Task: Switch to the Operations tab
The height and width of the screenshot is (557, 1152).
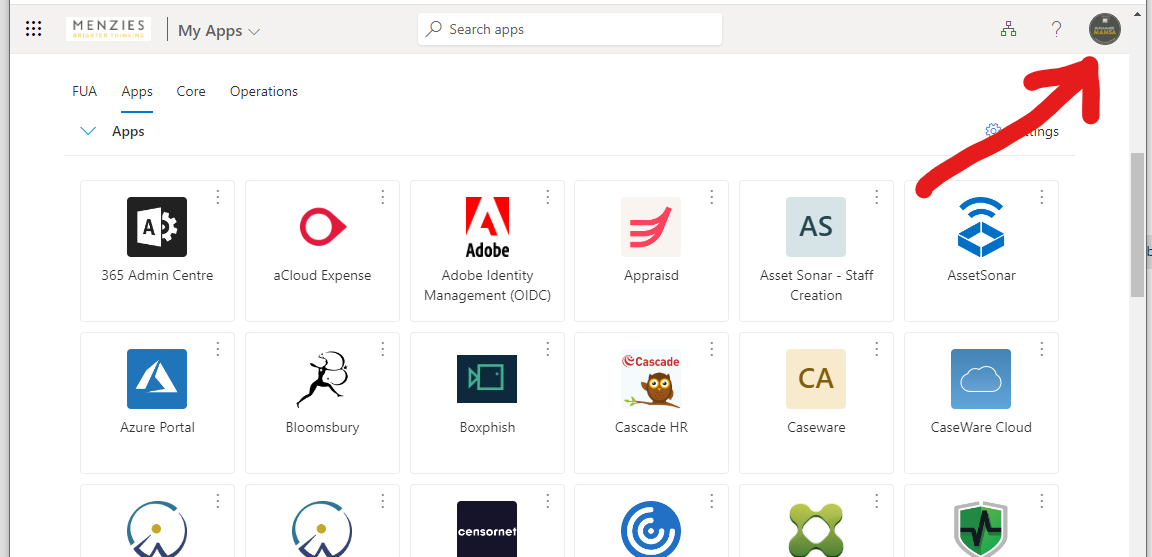Action: point(264,91)
